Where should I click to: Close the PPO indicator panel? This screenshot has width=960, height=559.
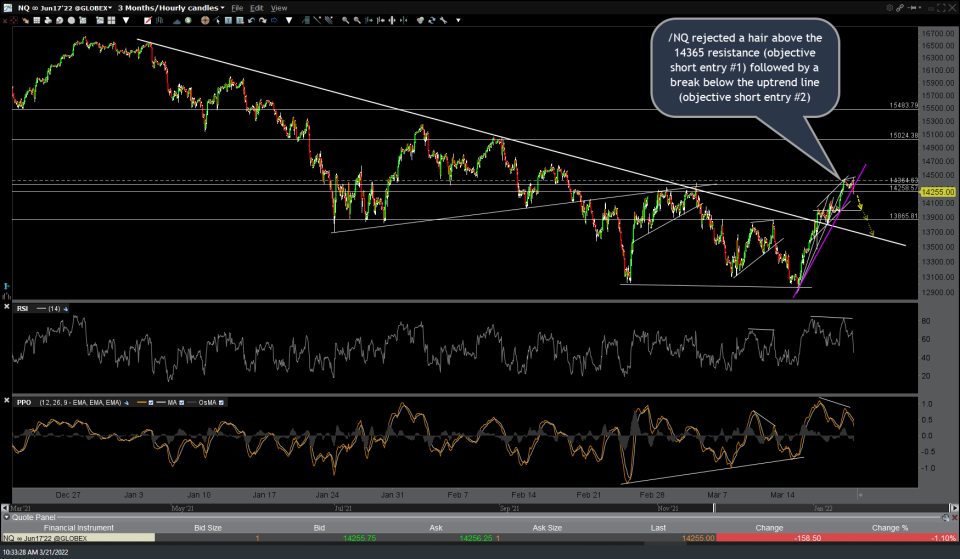[x=7, y=400]
